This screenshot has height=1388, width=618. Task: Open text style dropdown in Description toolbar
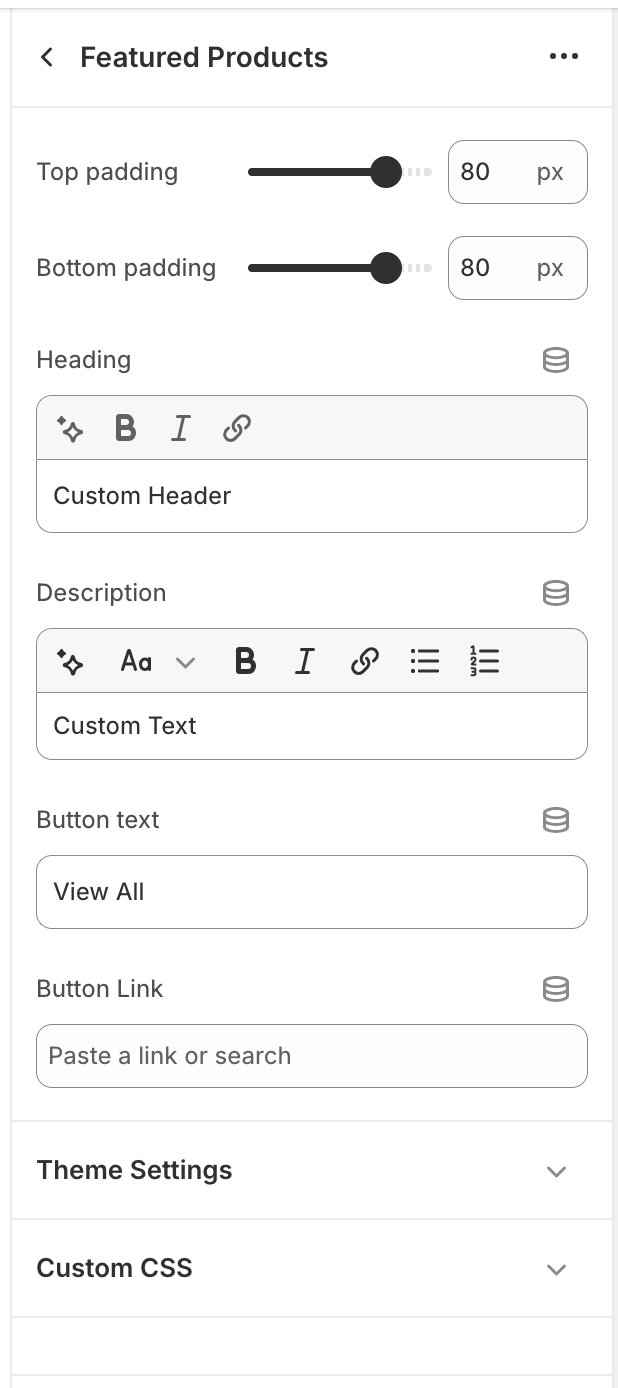pos(157,661)
